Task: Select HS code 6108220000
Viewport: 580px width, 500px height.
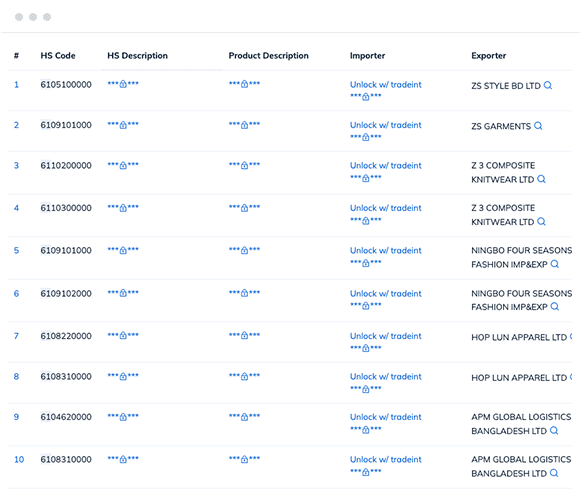Action: [x=66, y=336]
